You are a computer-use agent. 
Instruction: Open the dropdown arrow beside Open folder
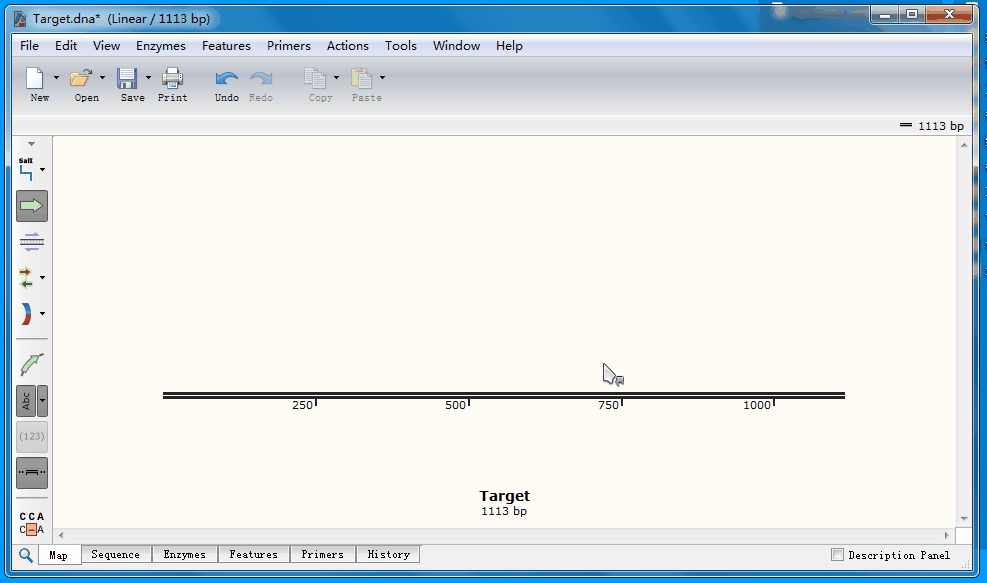point(103,78)
